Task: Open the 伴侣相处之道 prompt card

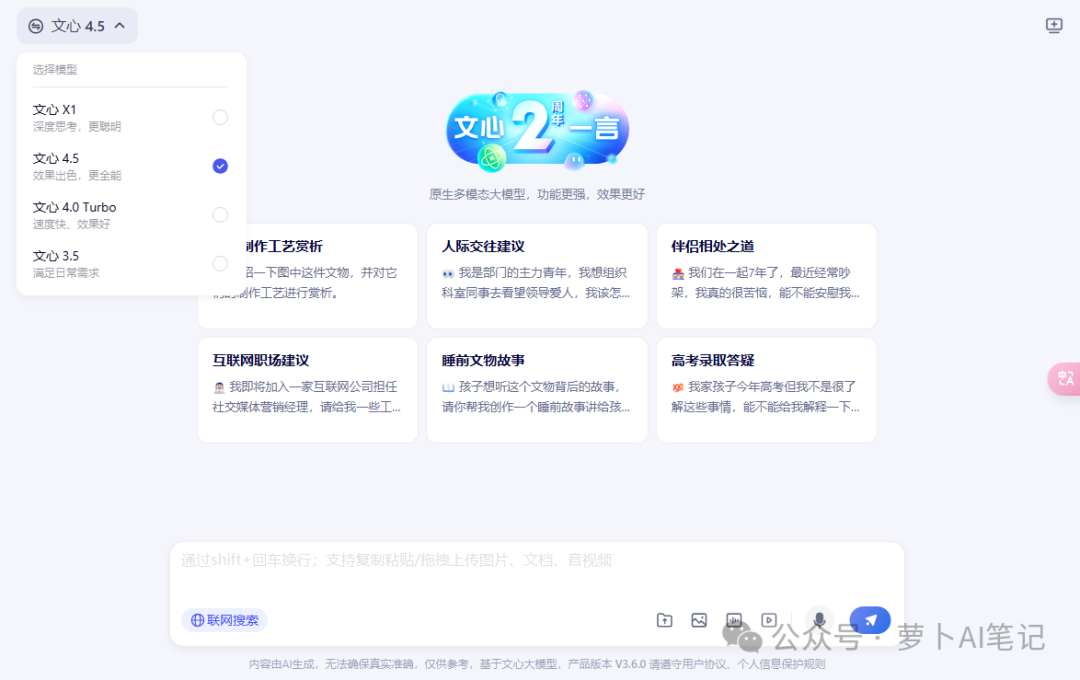Action: point(767,276)
